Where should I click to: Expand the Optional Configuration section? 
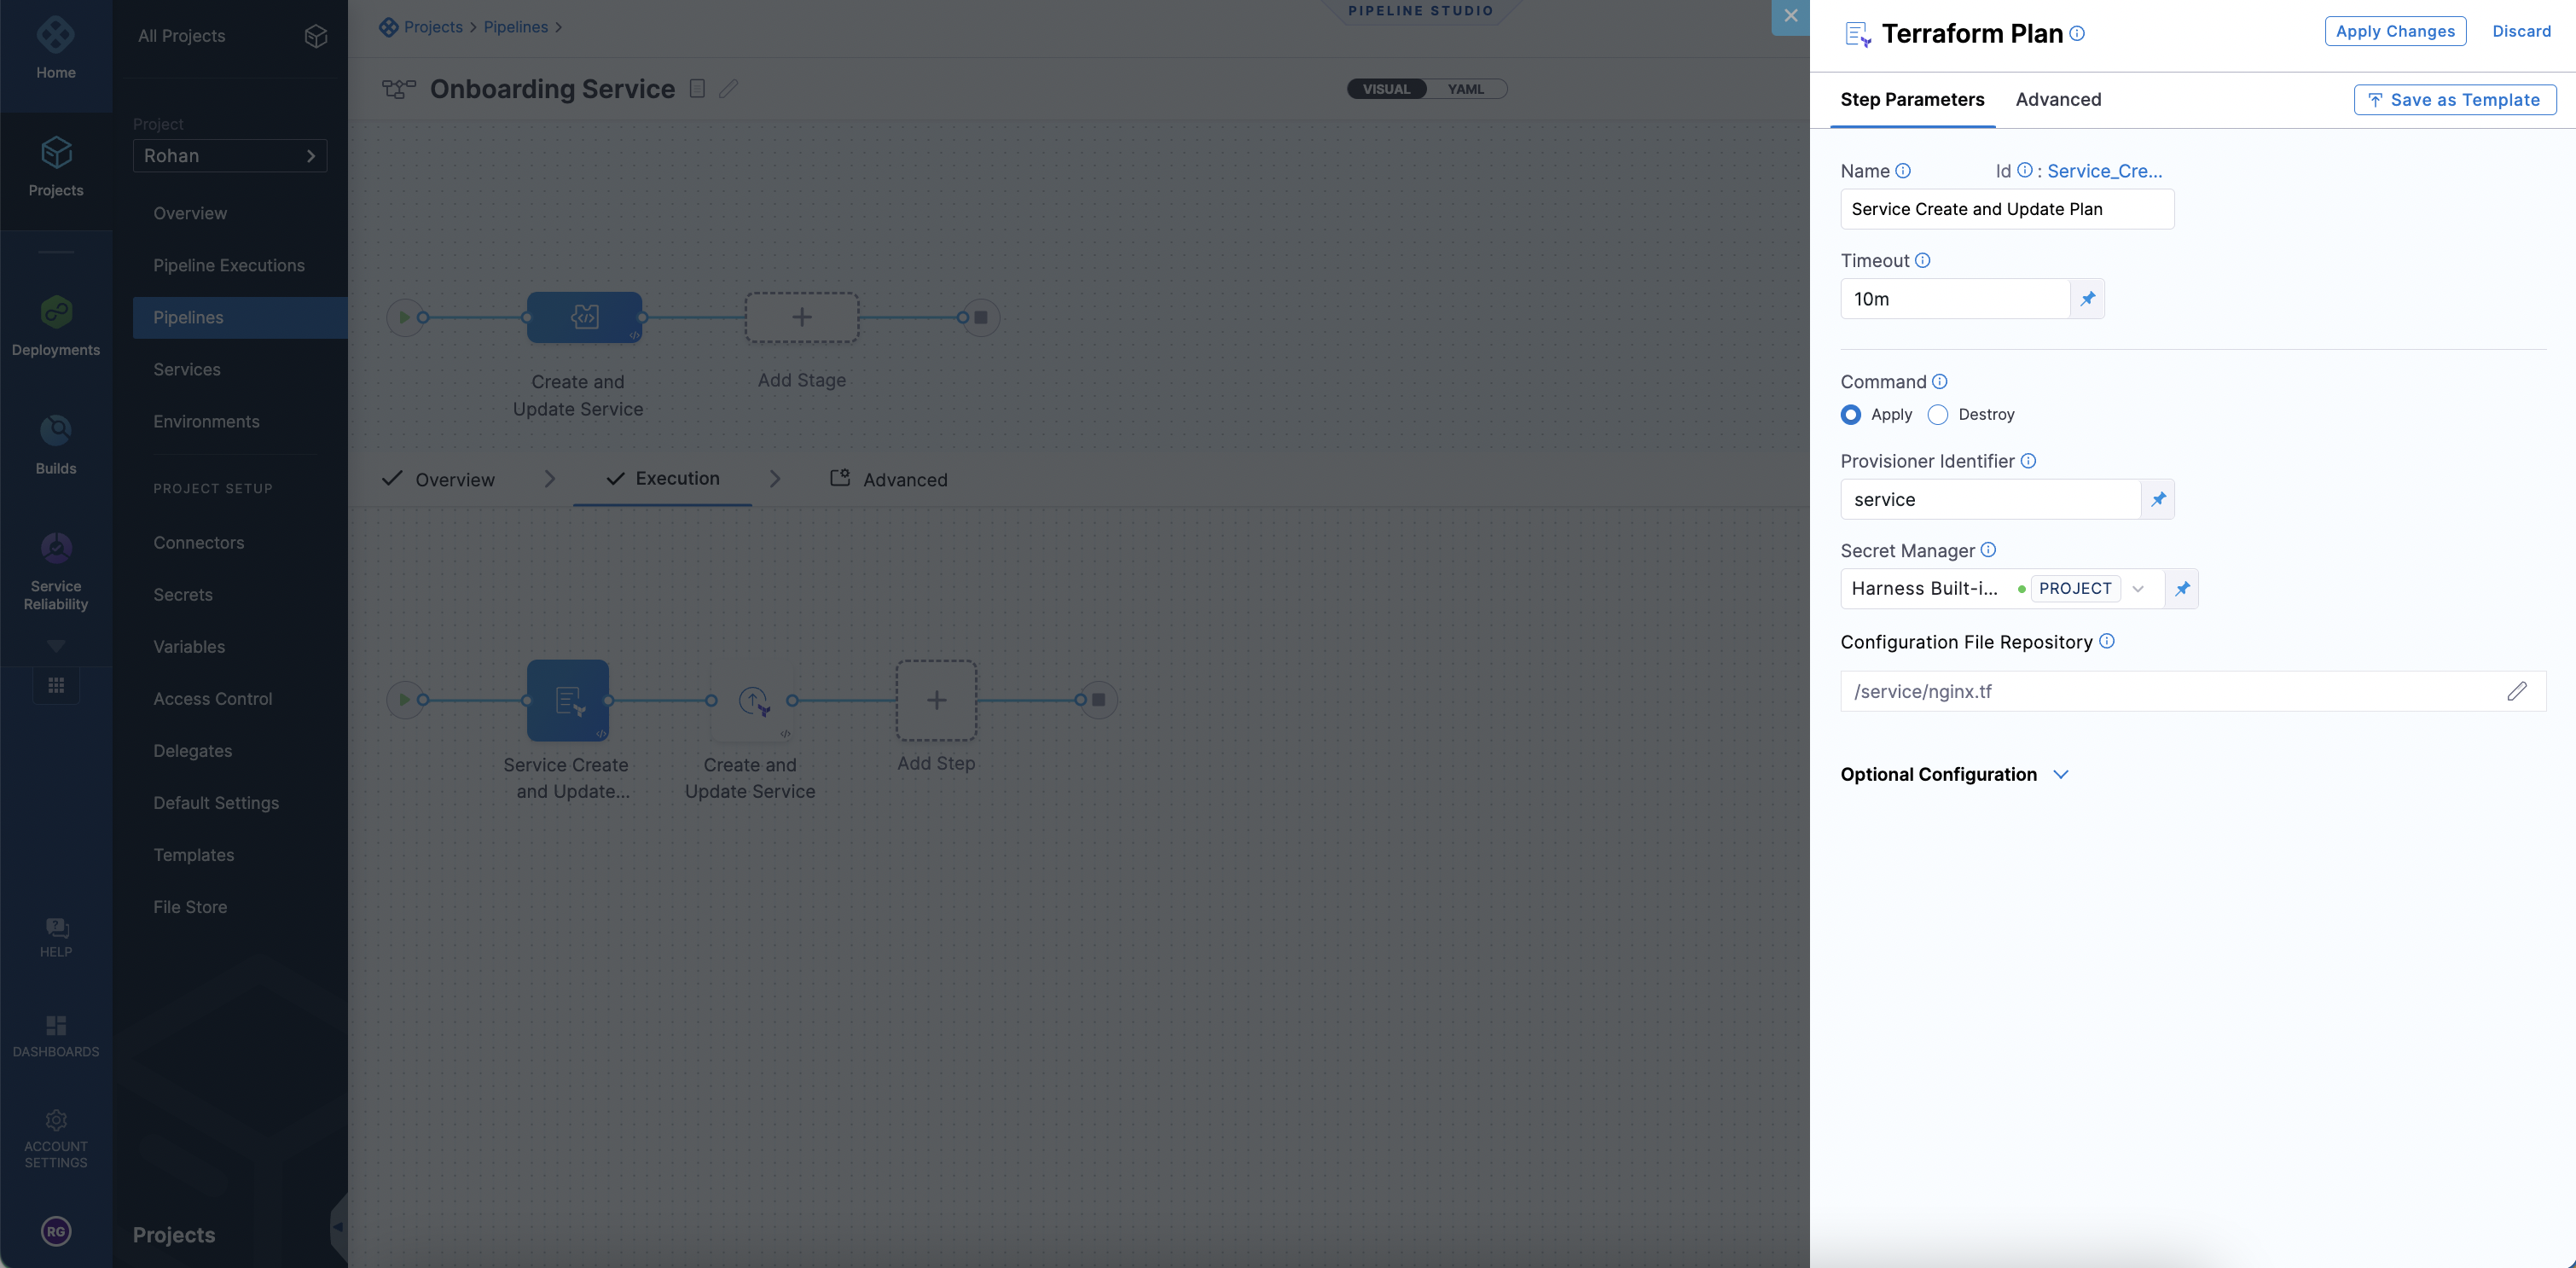pos(1955,774)
